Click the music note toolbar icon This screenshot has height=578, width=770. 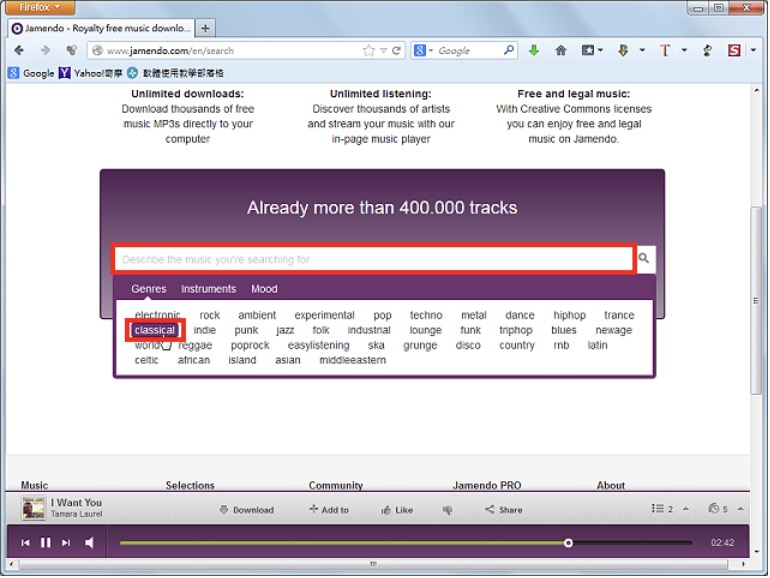tap(707, 50)
